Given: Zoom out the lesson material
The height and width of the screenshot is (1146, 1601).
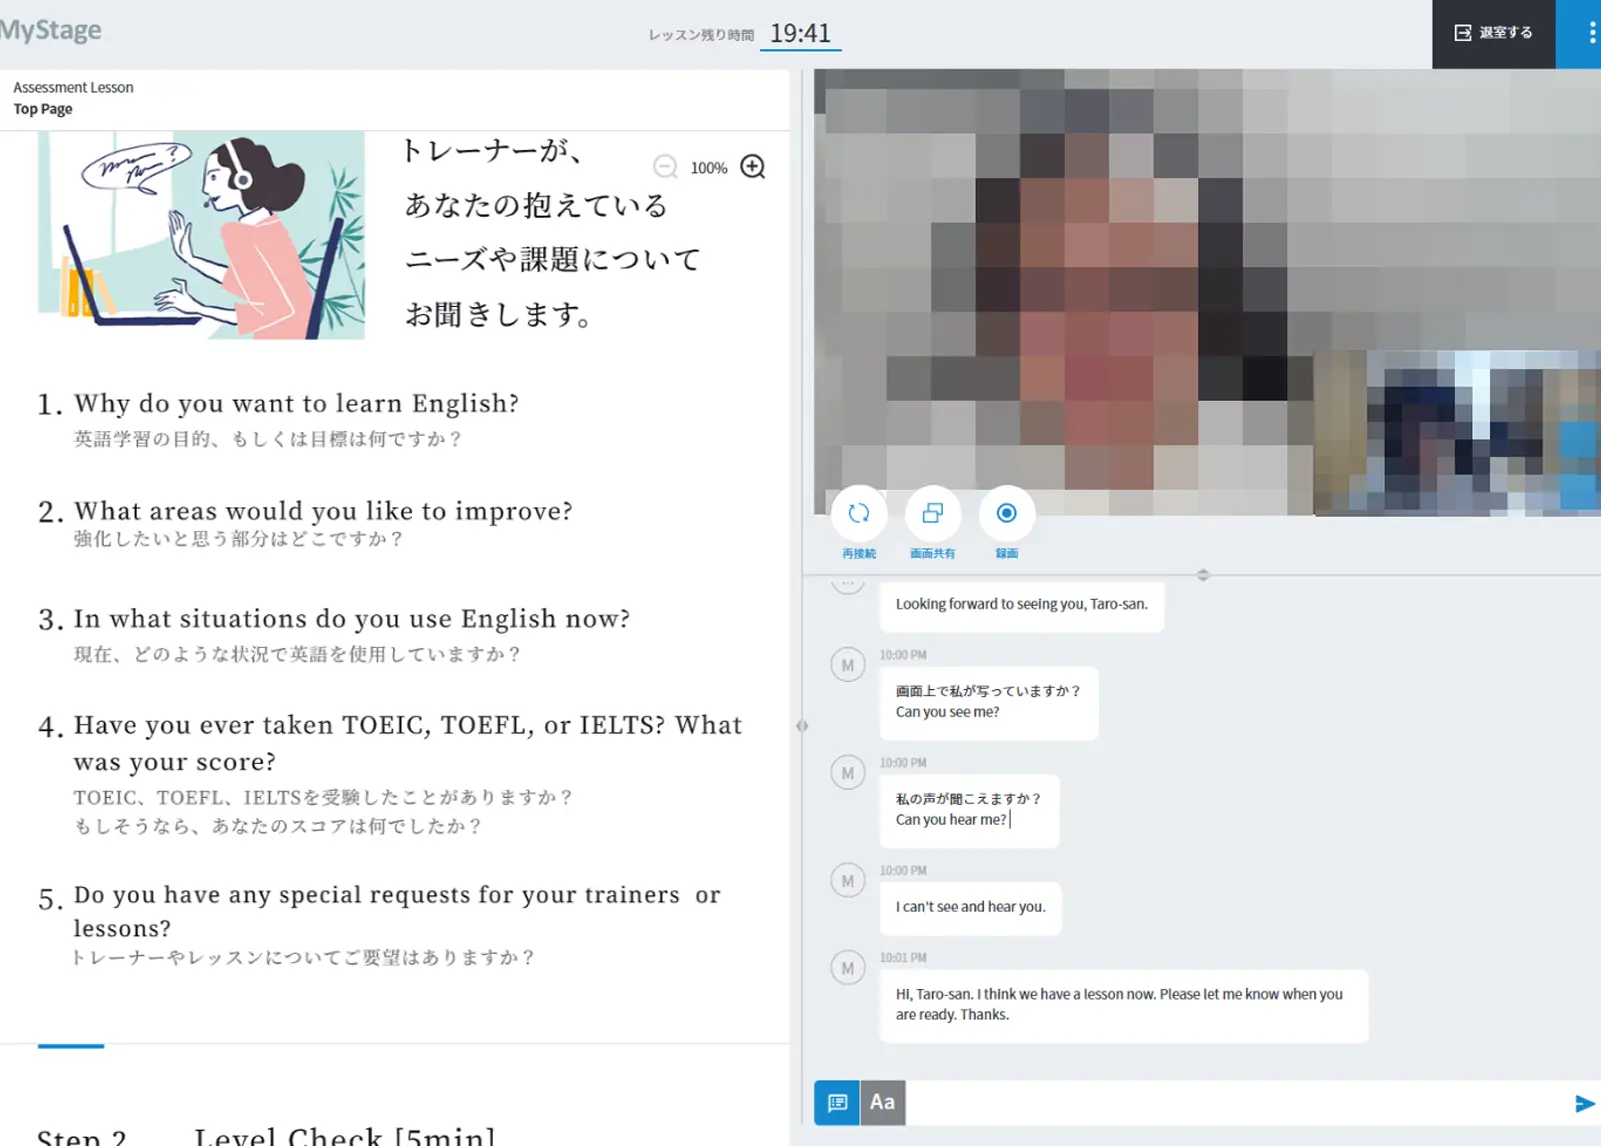Looking at the screenshot, I should pyautogui.click(x=665, y=167).
